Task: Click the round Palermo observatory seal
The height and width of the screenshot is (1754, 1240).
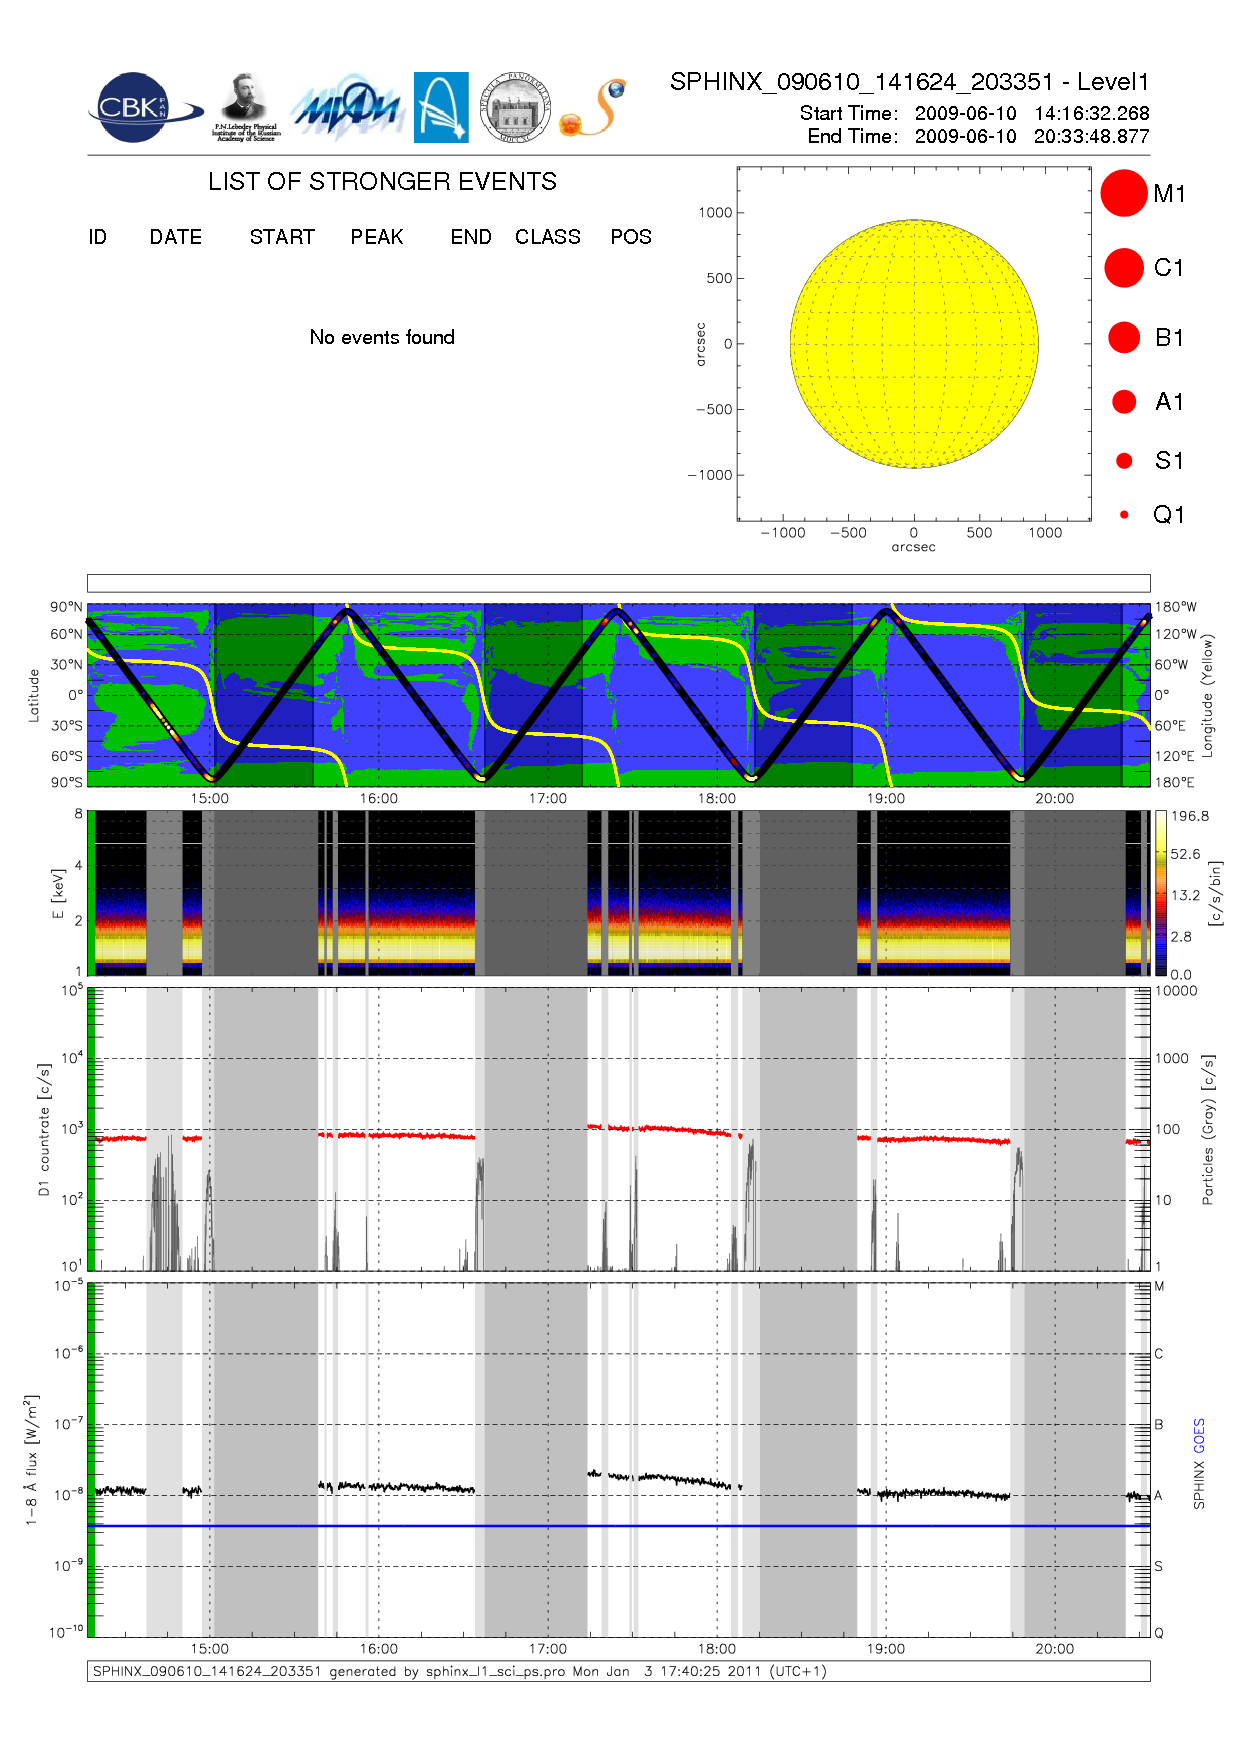Action: pyautogui.click(x=515, y=108)
